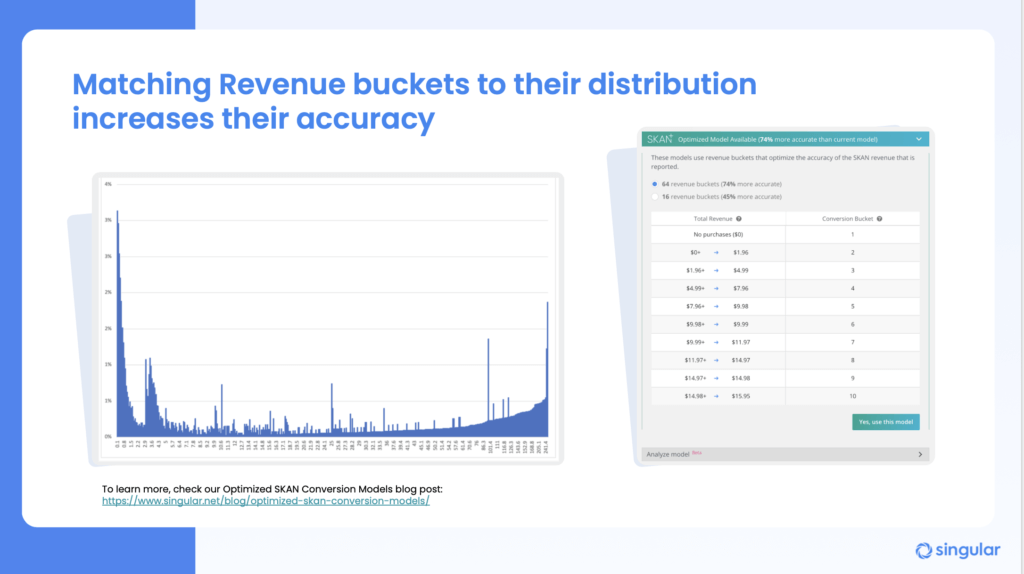The width and height of the screenshot is (1024, 574).
Task: Select the 64 revenue buckets option
Action: click(654, 184)
